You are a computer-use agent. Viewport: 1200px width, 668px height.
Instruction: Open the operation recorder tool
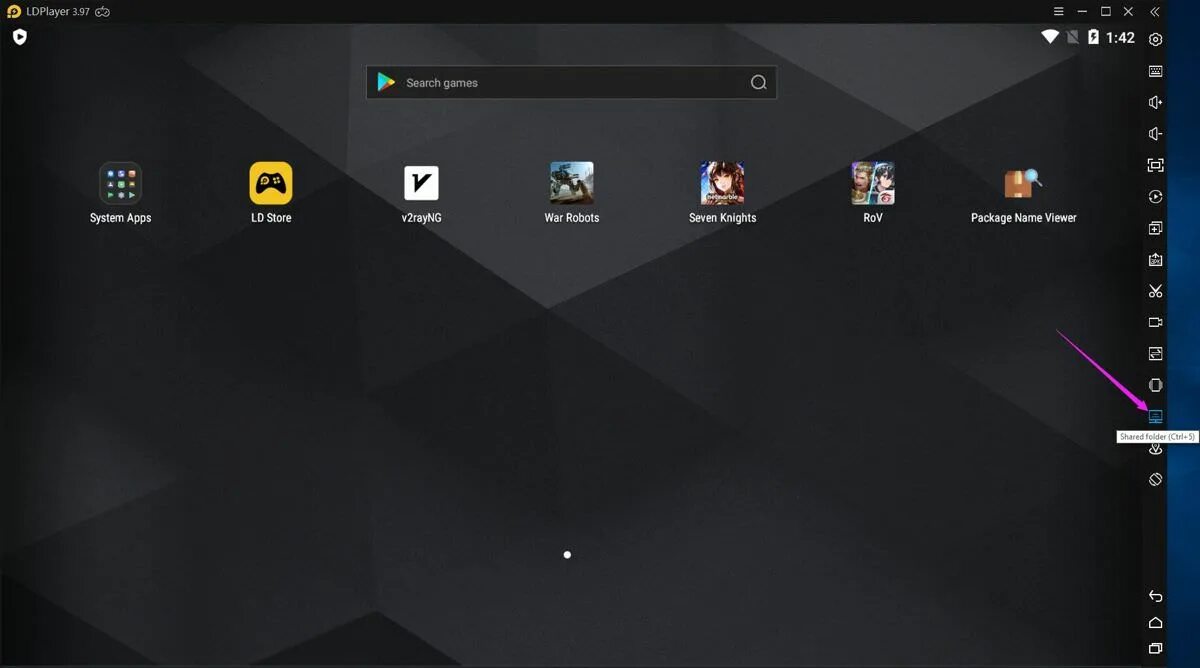click(x=1155, y=196)
